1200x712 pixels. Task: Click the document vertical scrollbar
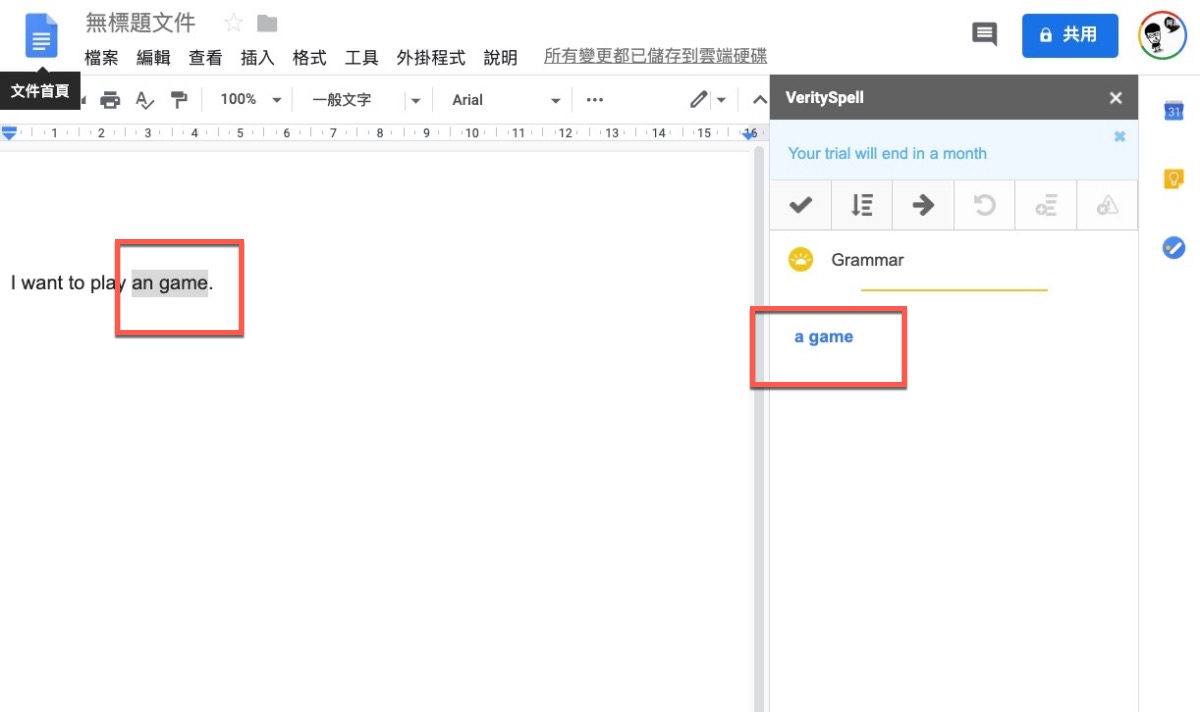point(759,430)
